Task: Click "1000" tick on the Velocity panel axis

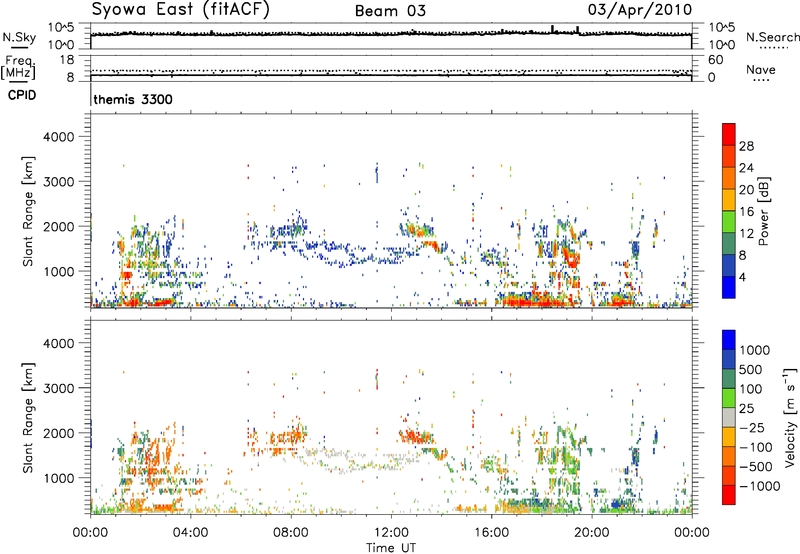Action: click(x=58, y=478)
